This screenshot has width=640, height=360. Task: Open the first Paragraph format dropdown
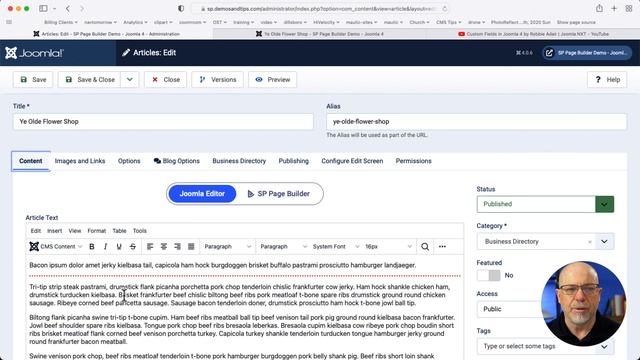(x=227, y=247)
